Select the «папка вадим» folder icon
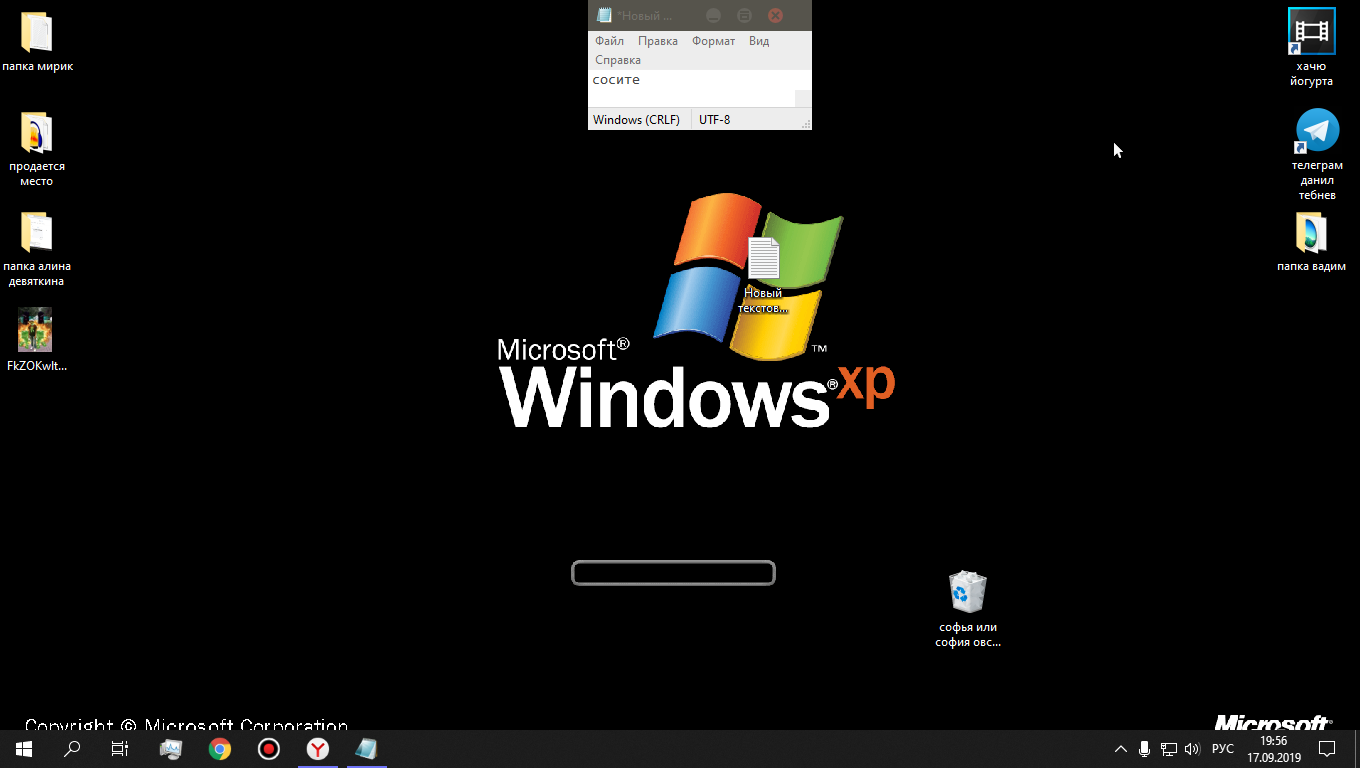 click(1311, 233)
